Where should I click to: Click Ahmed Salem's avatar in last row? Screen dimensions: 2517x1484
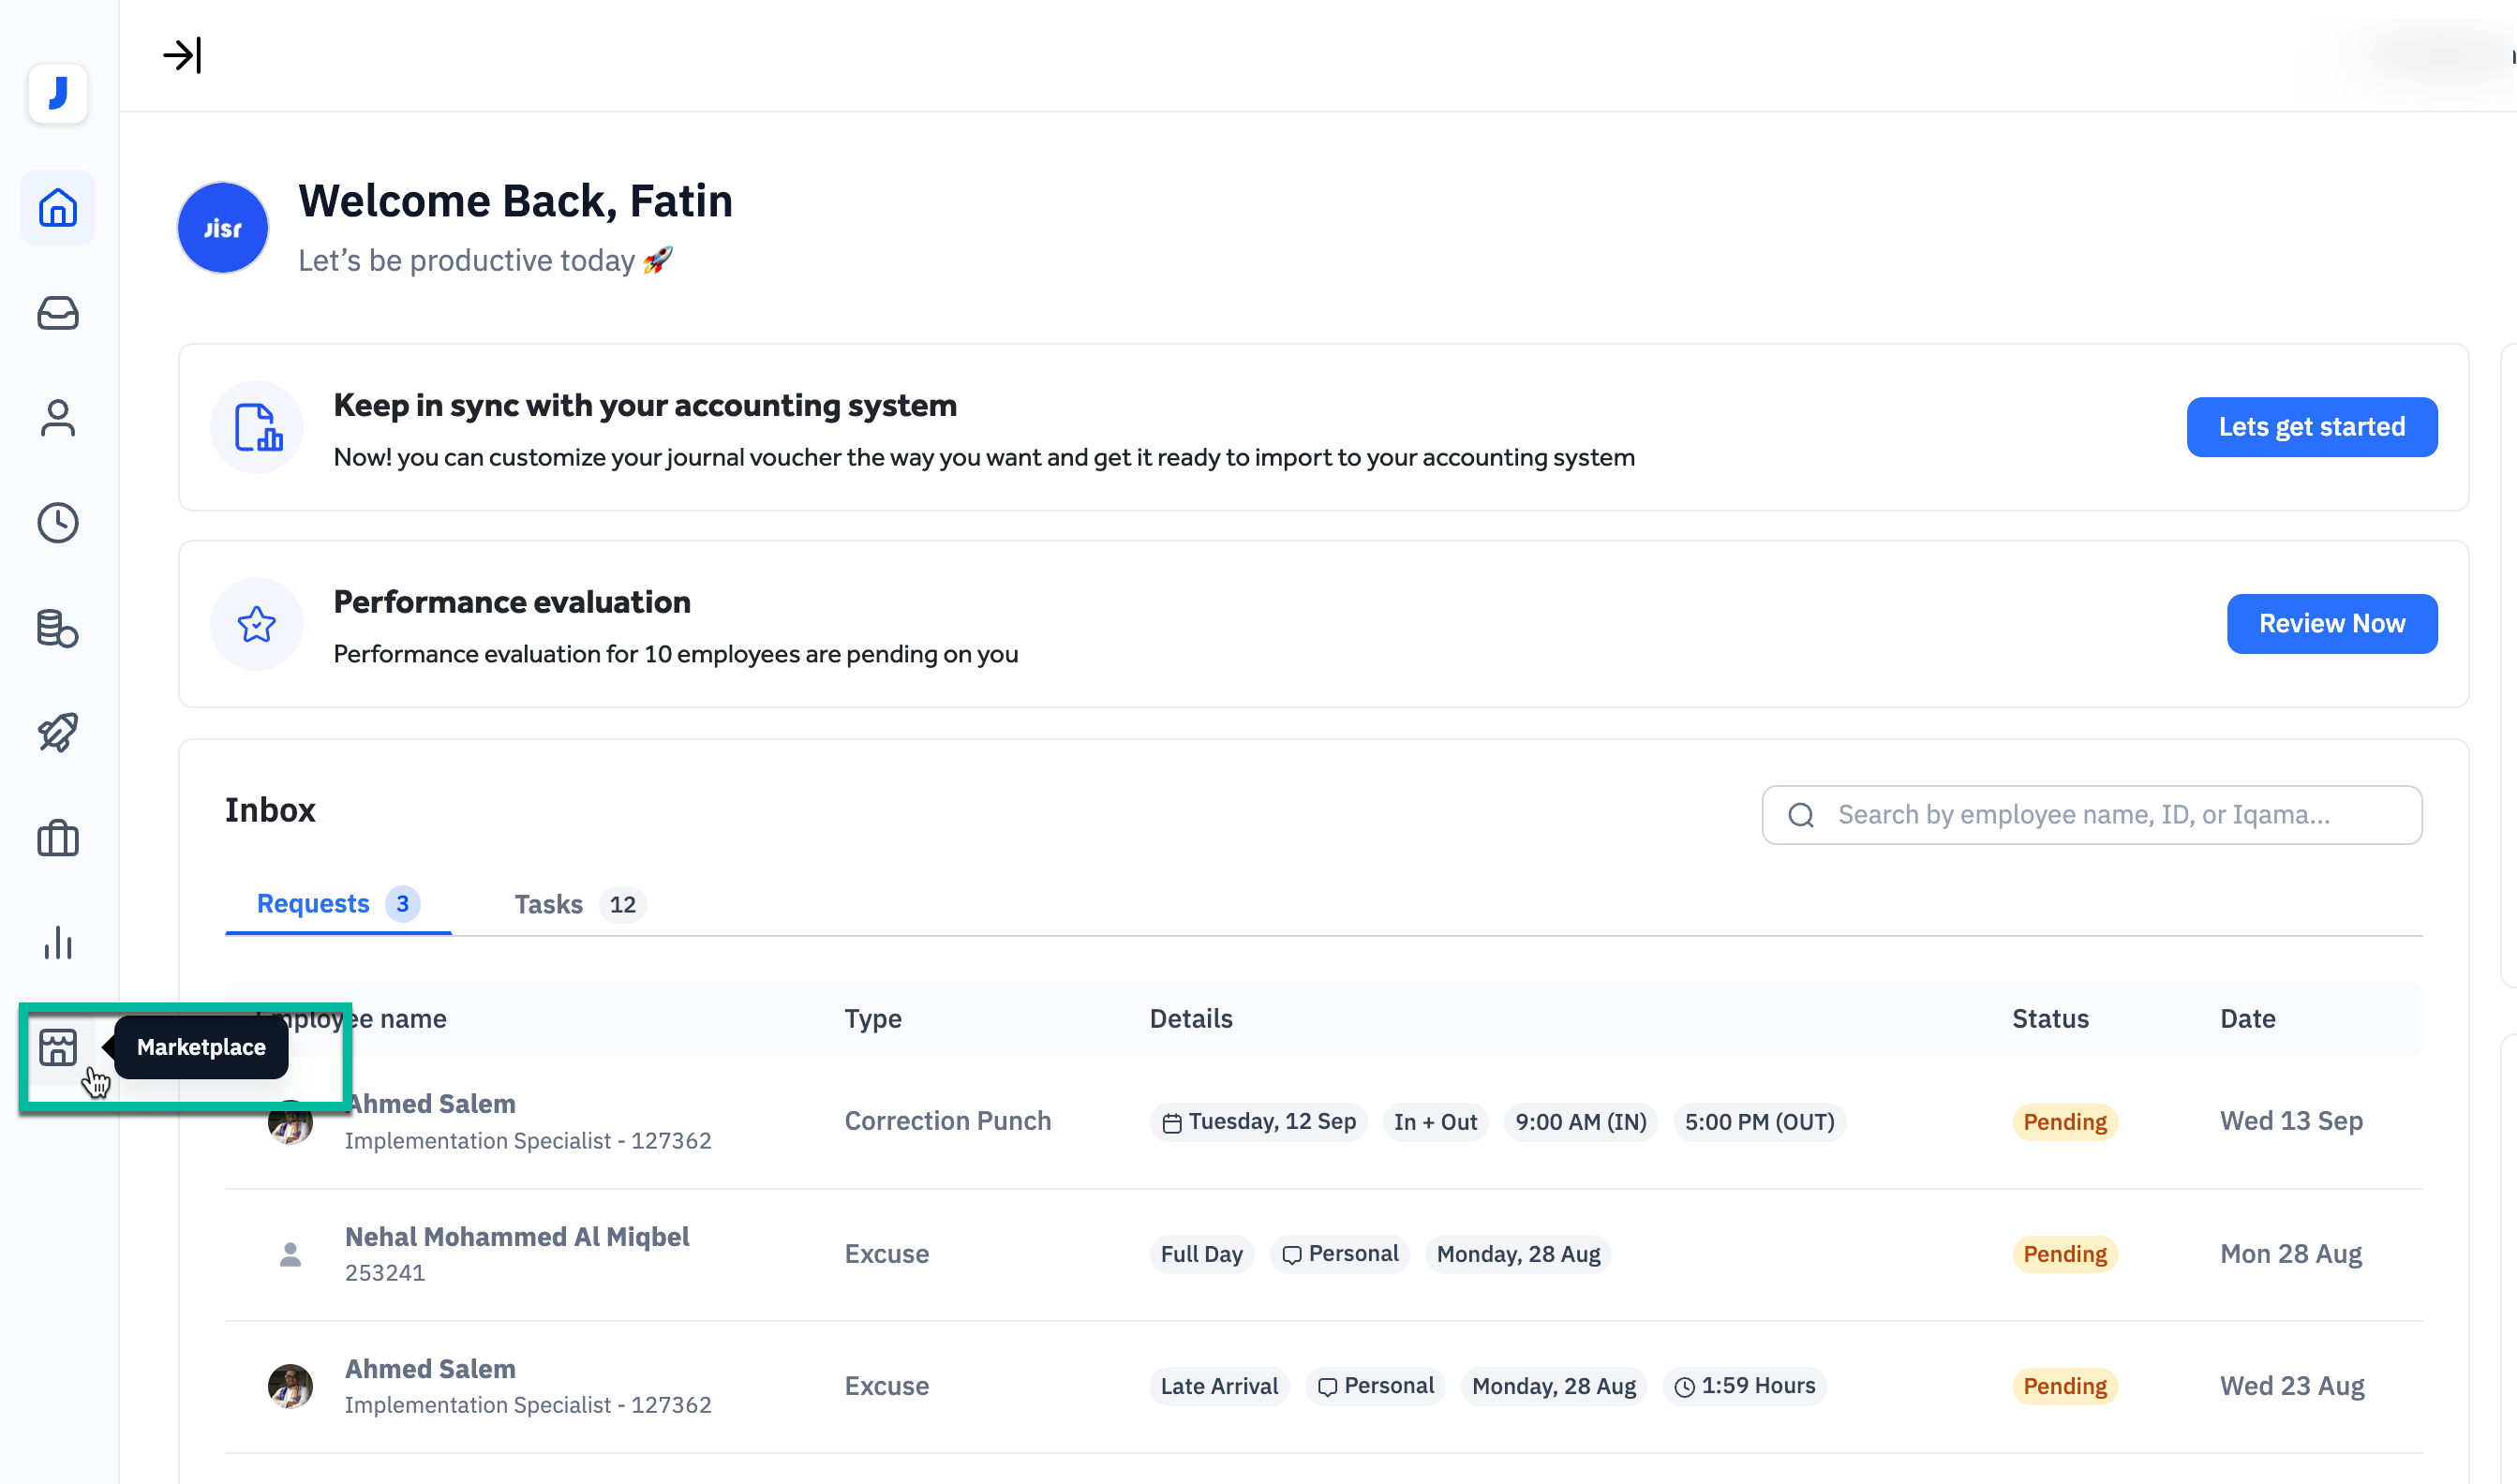pyautogui.click(x=290, y=1386)
